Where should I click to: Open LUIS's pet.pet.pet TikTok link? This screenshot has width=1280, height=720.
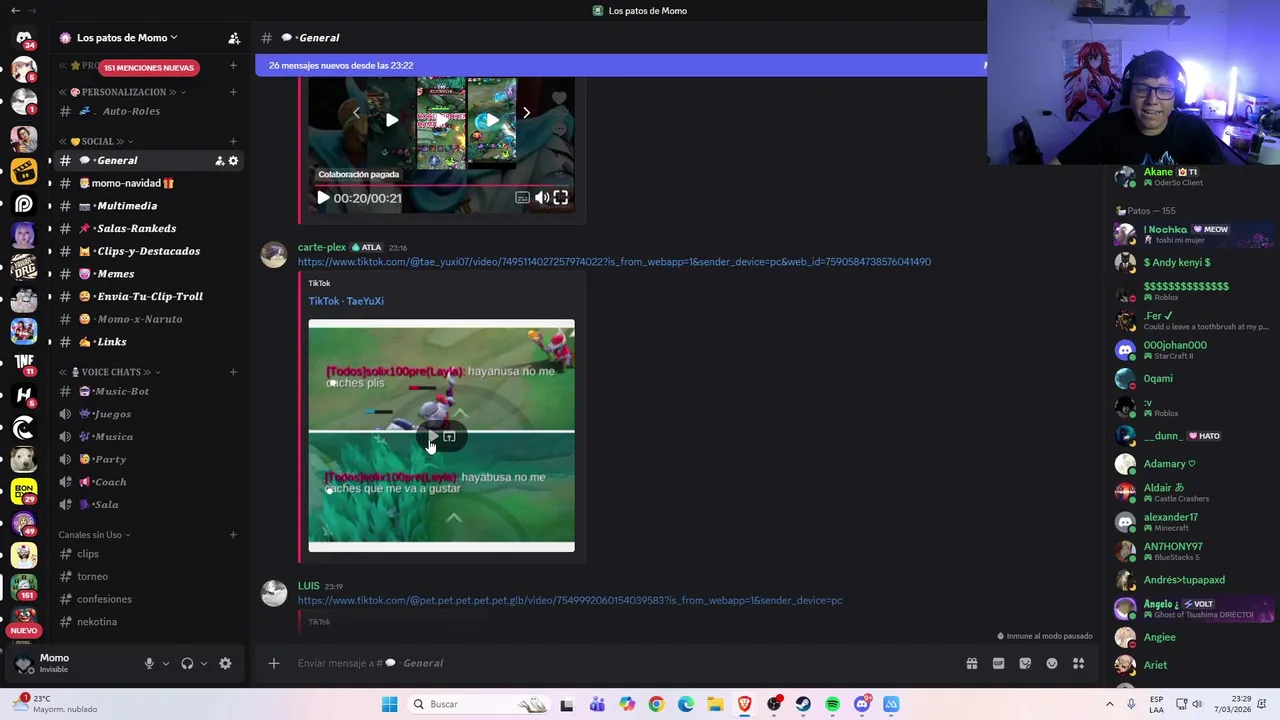(x=570, y=601)
